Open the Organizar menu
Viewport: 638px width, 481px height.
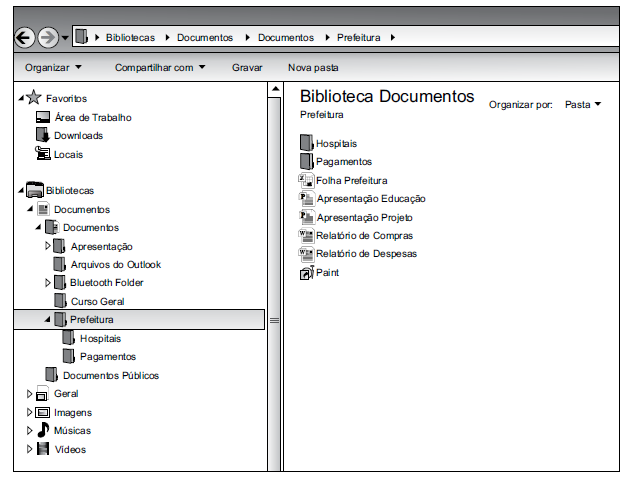[x=53, y=68]
